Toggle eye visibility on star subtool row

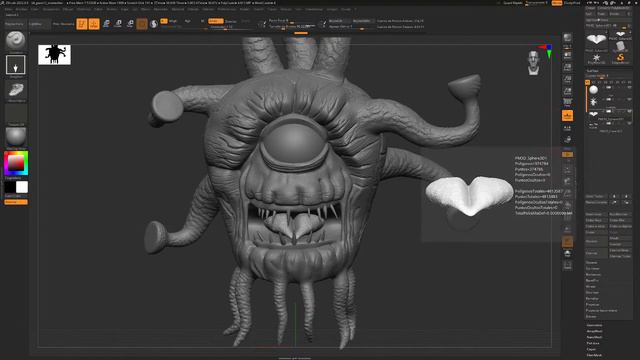click(x=630, y=99)
